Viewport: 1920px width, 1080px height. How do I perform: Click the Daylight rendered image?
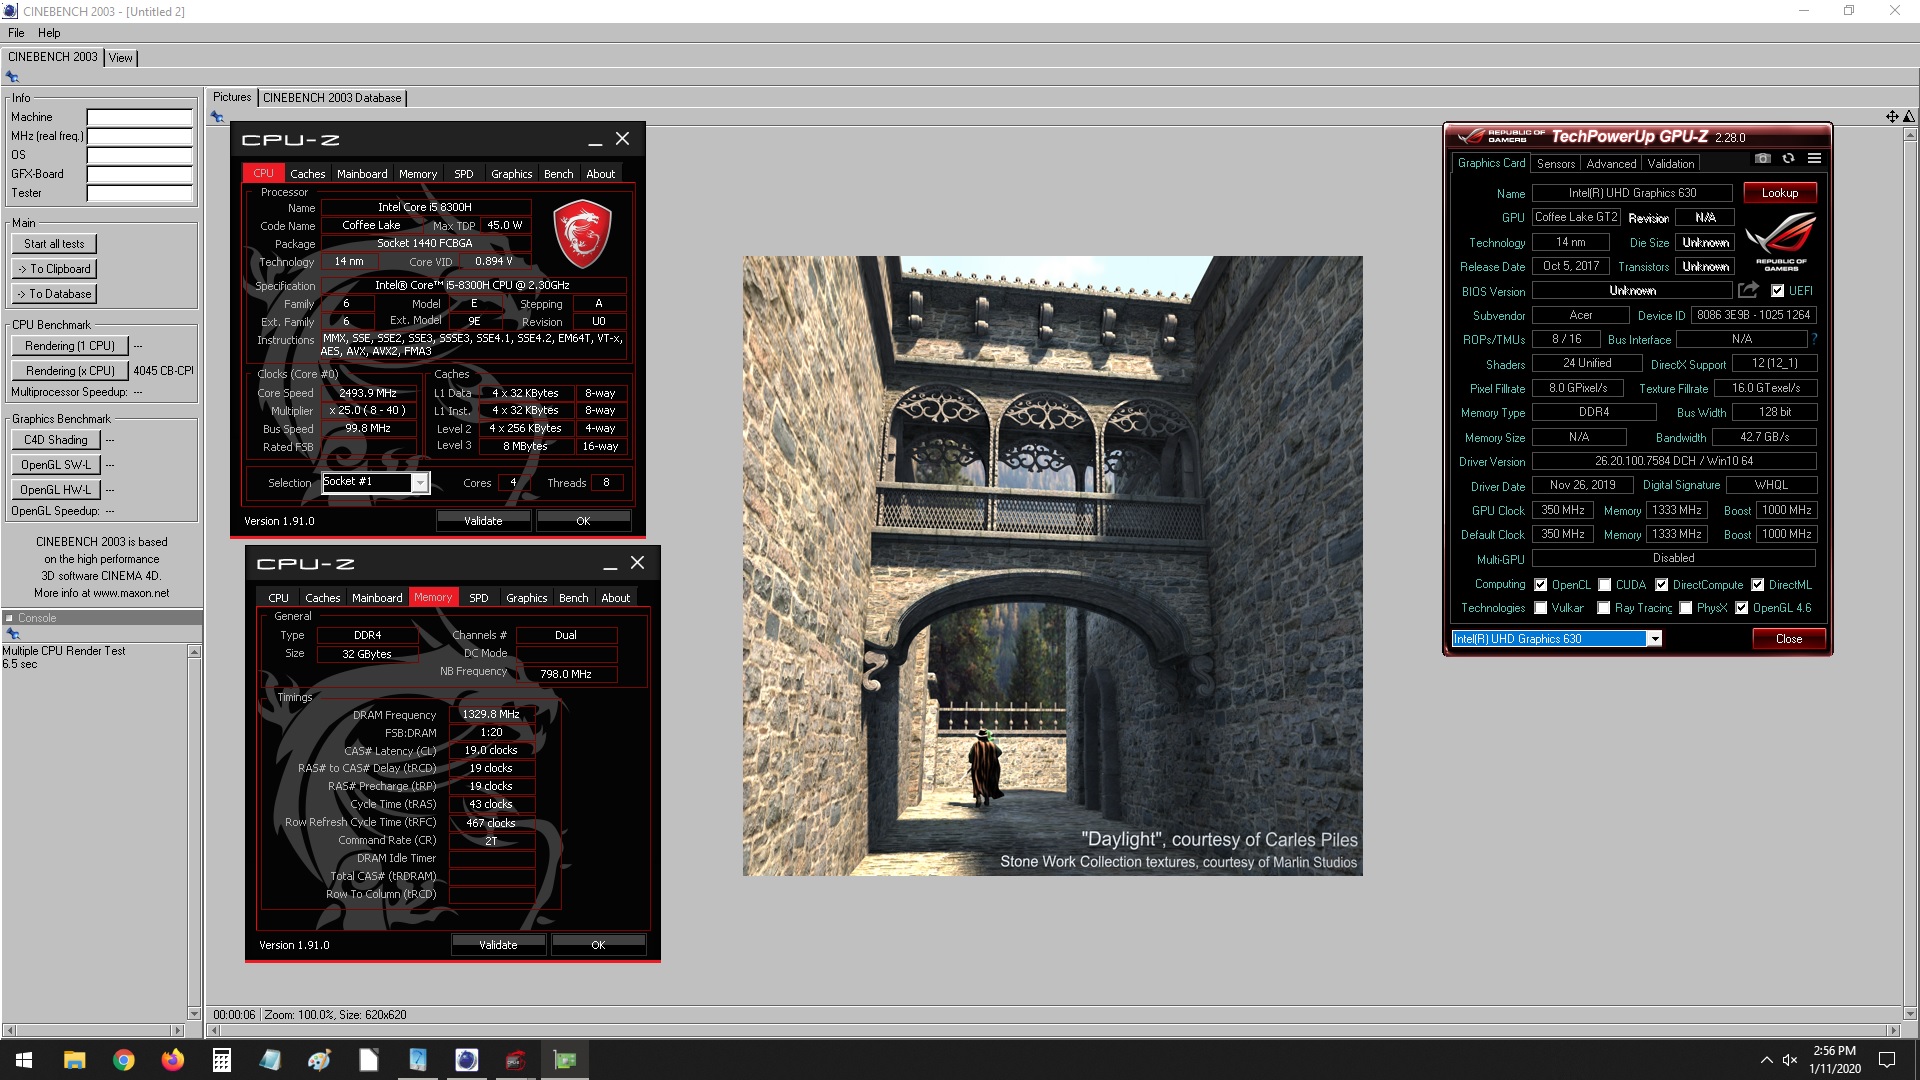click(x=1052, y=566)
